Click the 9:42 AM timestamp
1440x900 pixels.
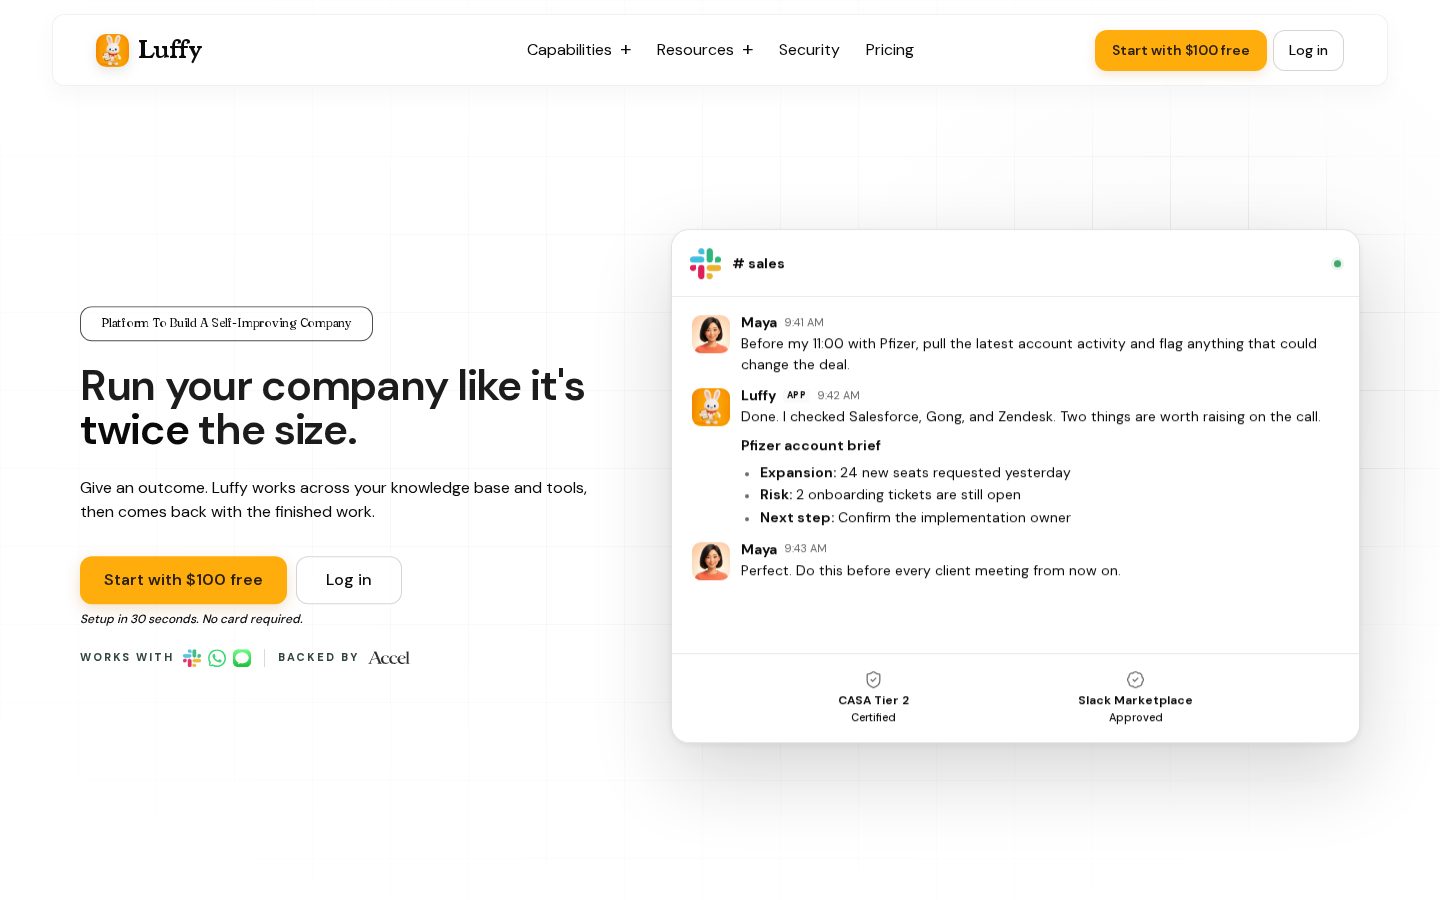[x=838, y=396]
